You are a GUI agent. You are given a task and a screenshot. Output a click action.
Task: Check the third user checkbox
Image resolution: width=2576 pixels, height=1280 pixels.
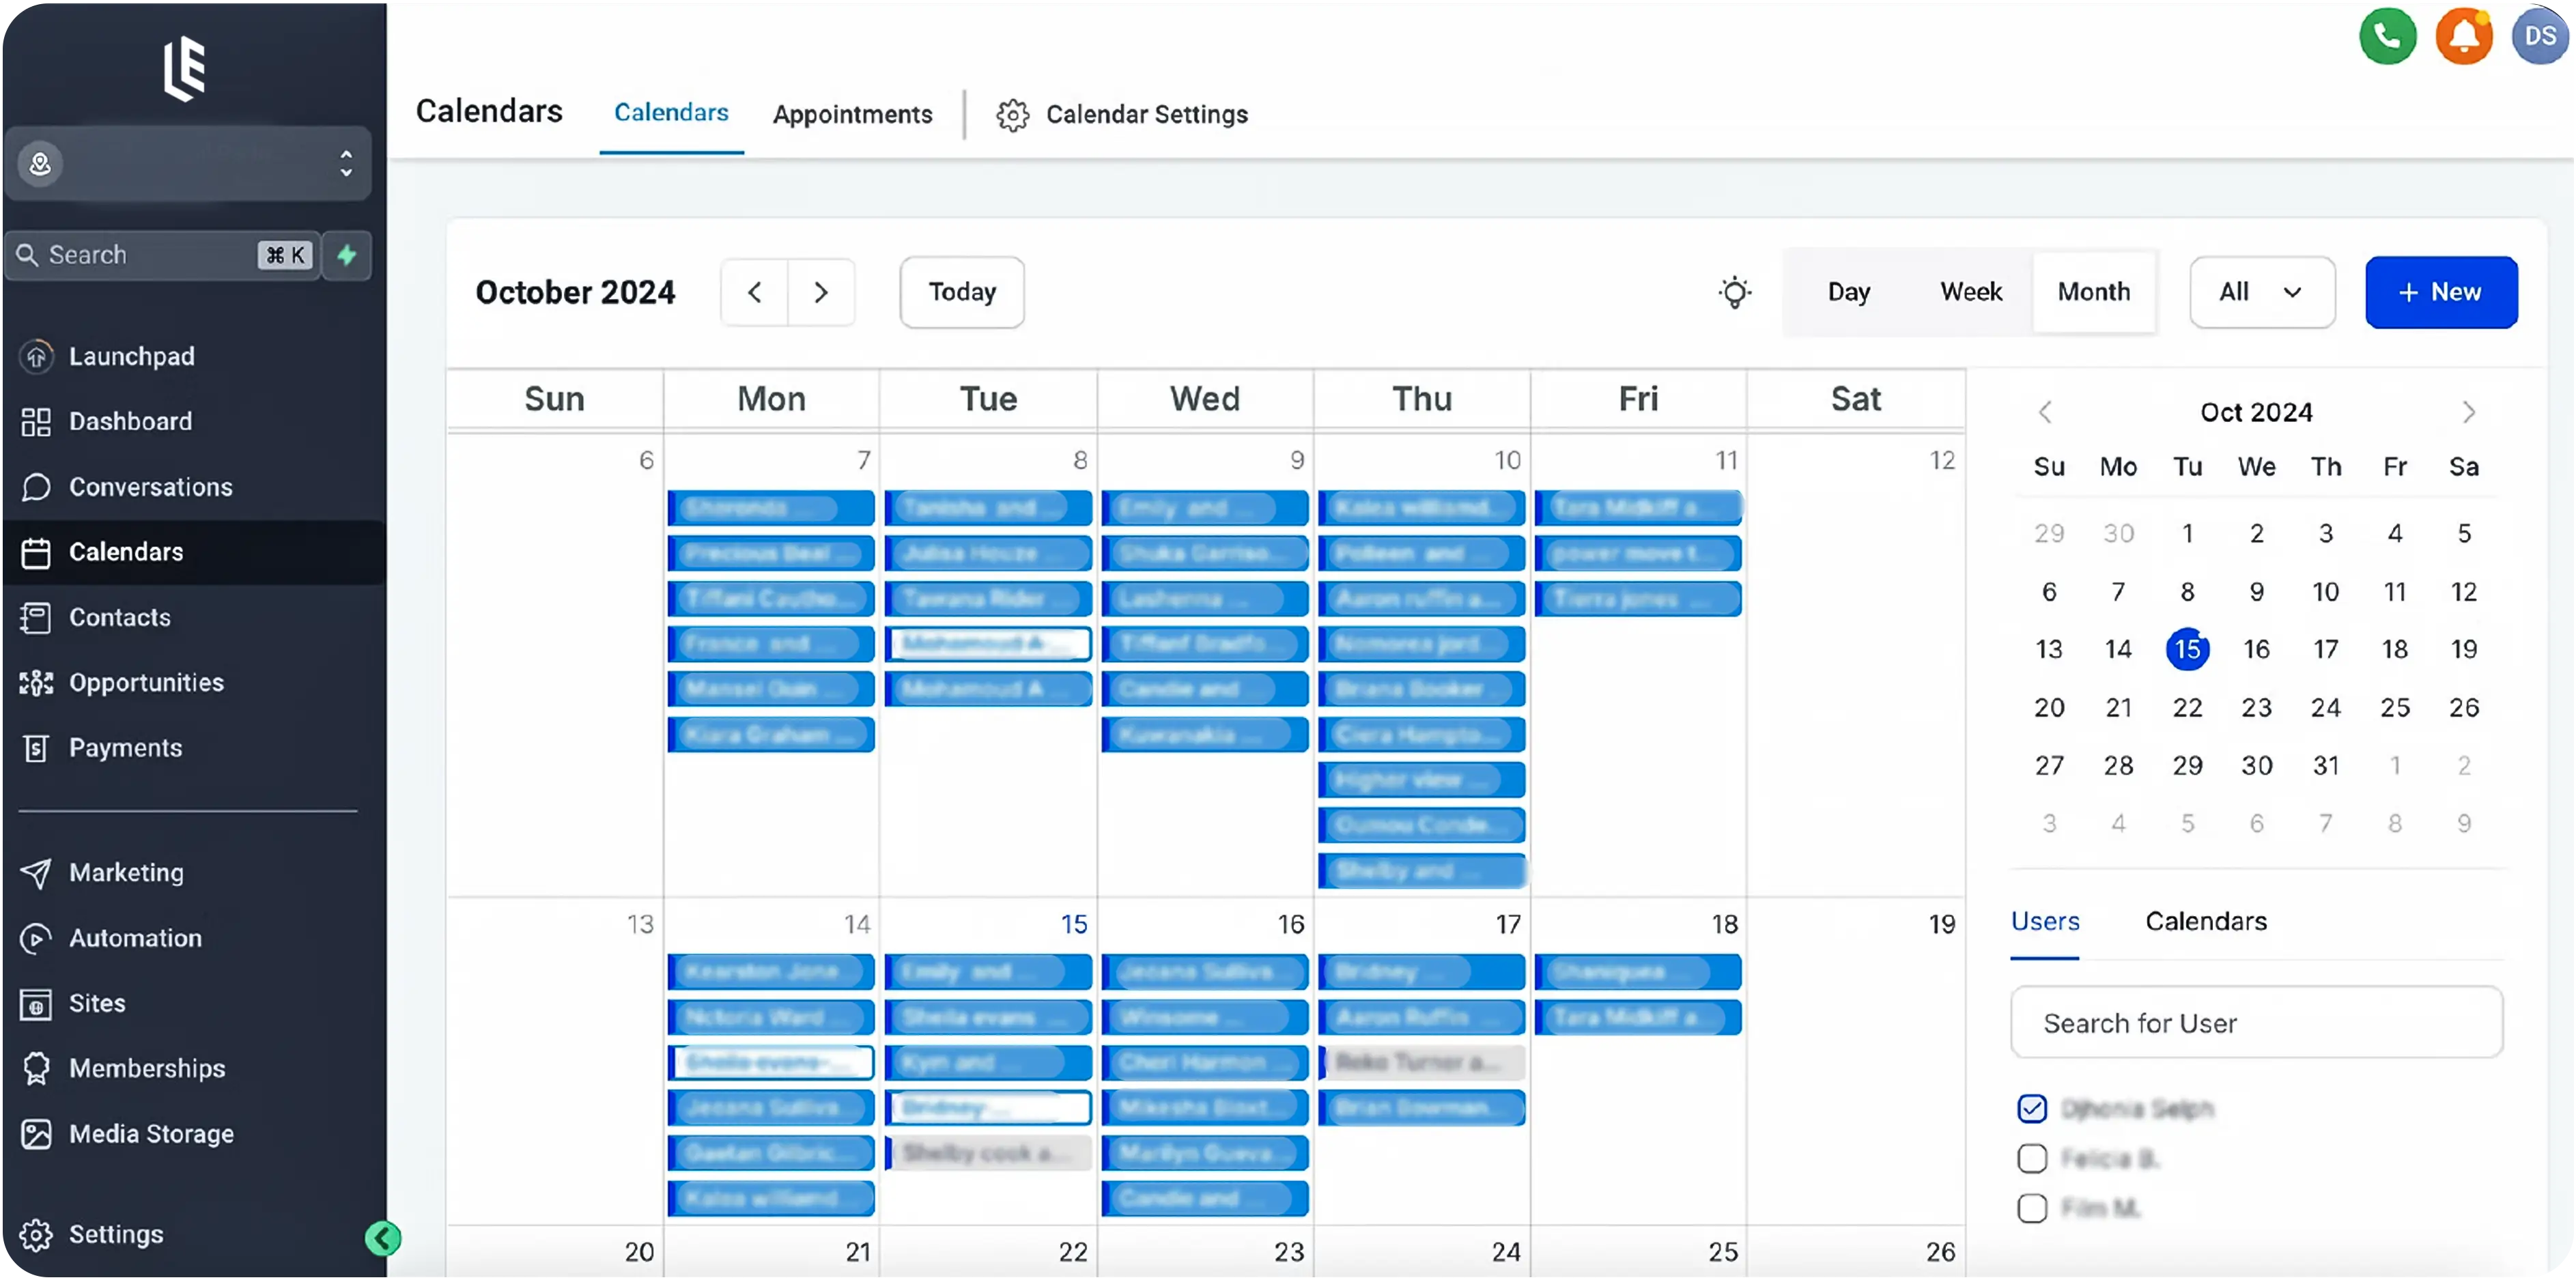click(2032, 1208)
